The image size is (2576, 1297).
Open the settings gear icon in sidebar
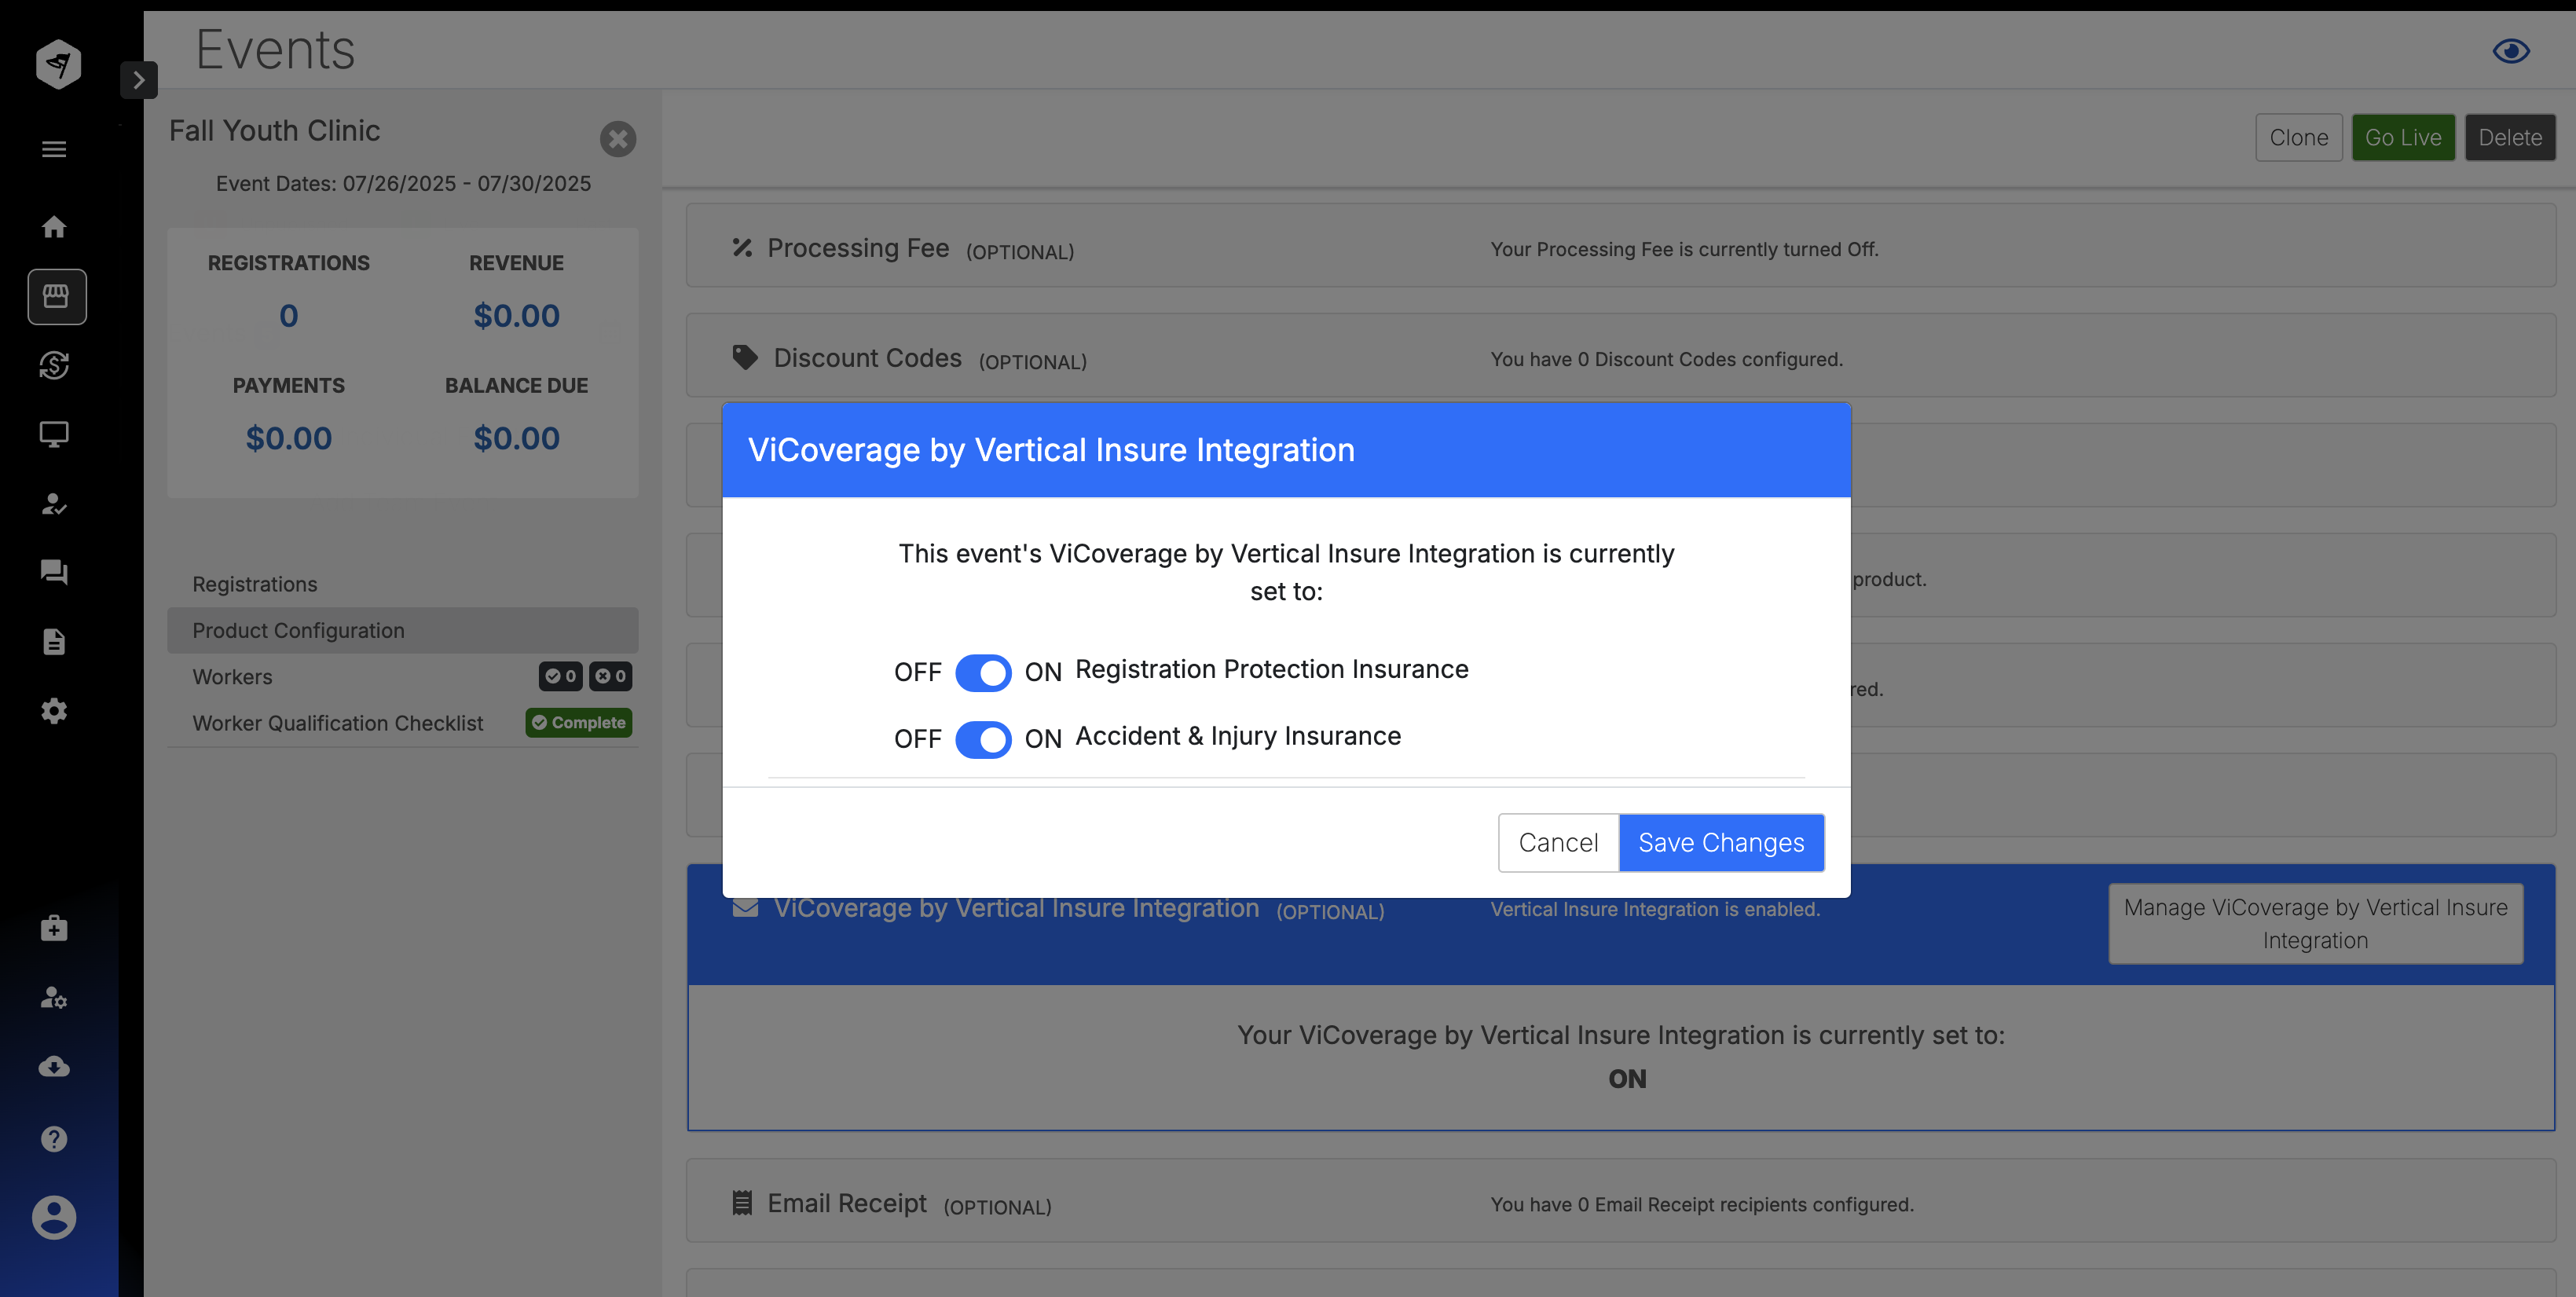click(54, 711)
